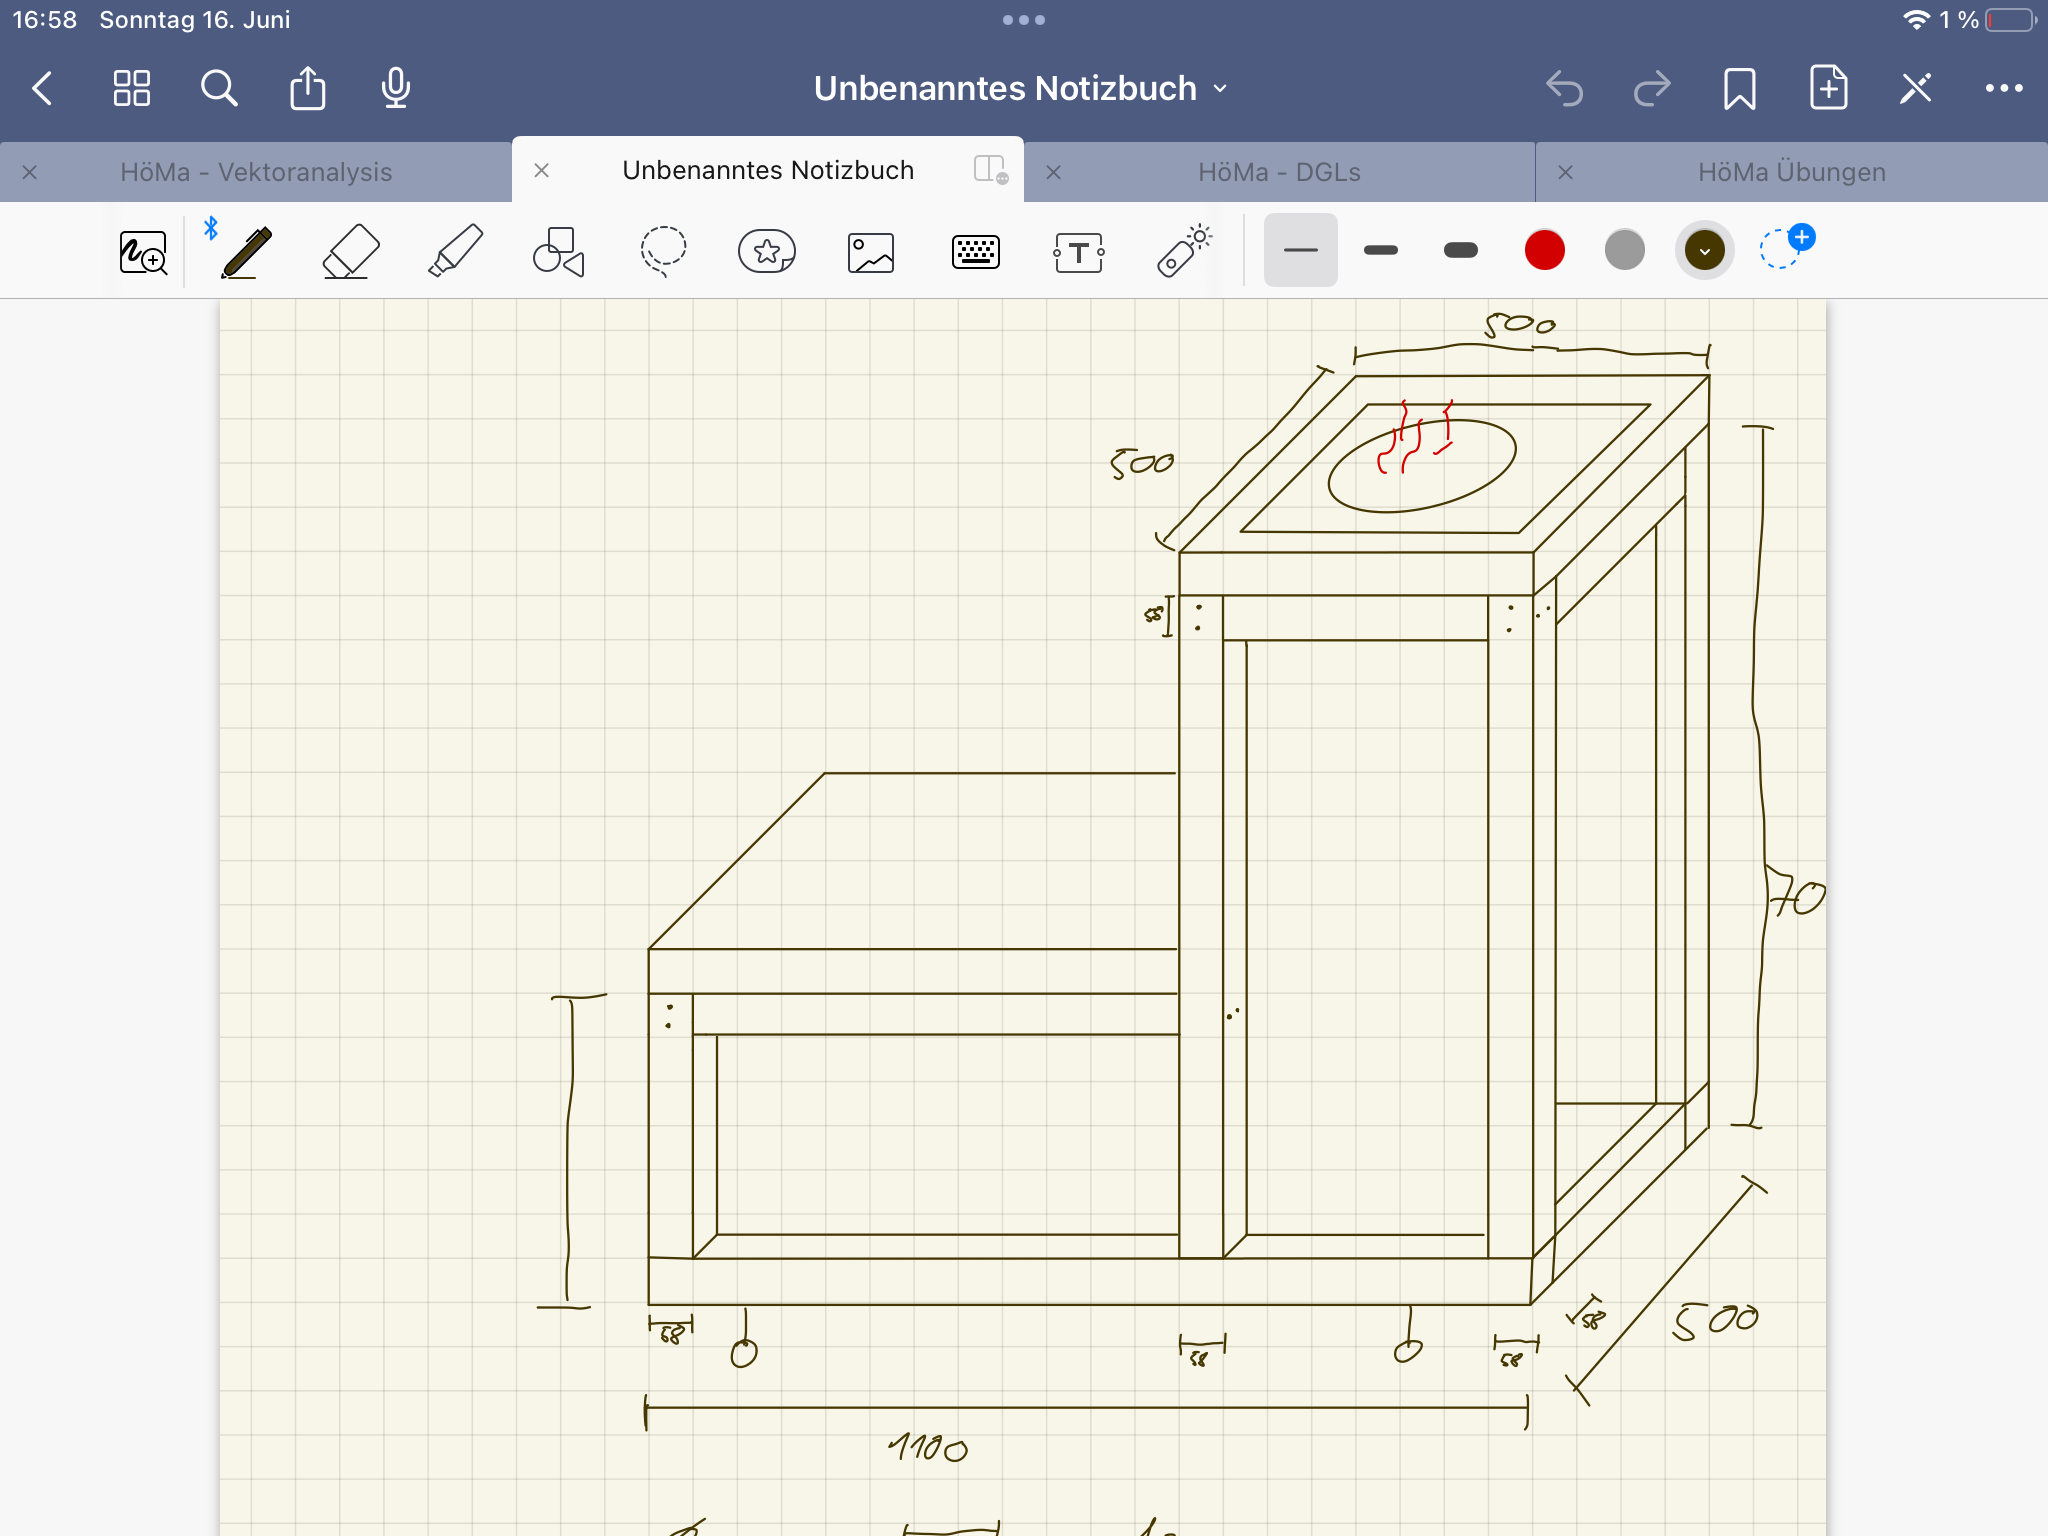Screen dimensions: 2048x1536
Task: Open the shapes tool
Action: pyautogui.click(x=558, y=251)
